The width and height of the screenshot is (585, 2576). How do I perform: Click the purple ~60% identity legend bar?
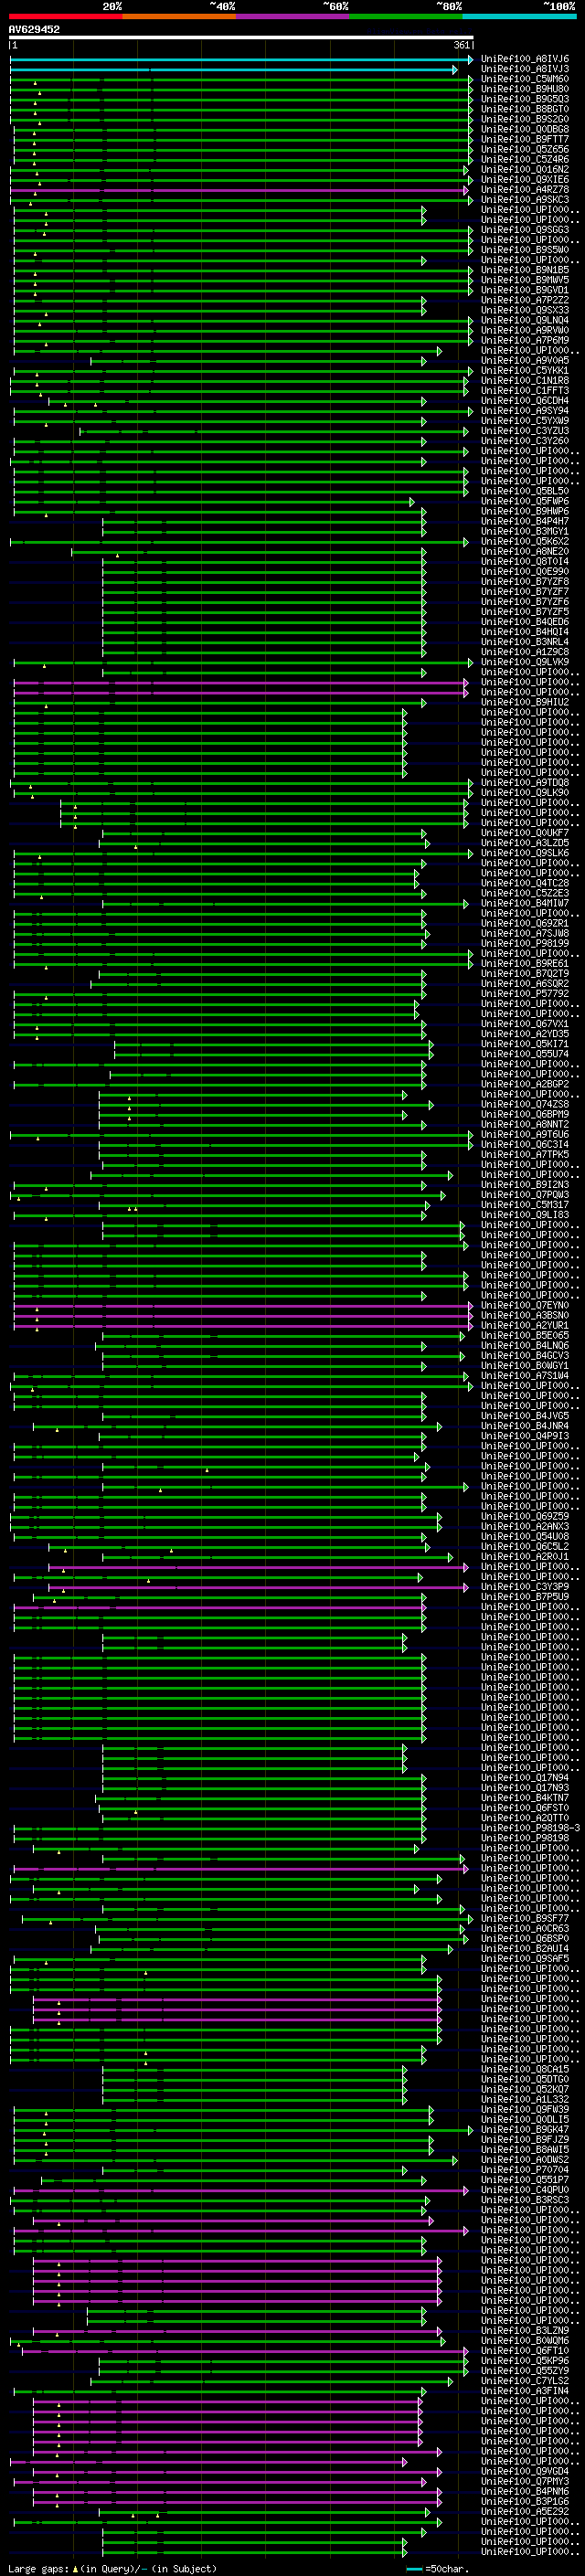292,16
